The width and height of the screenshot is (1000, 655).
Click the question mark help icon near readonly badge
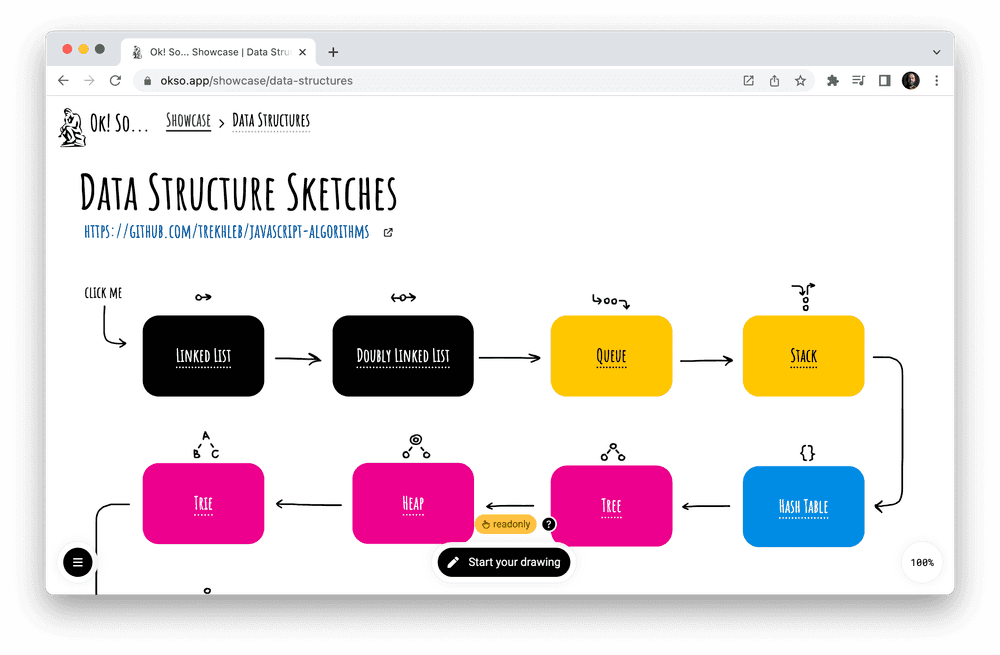tap(548, 524)
